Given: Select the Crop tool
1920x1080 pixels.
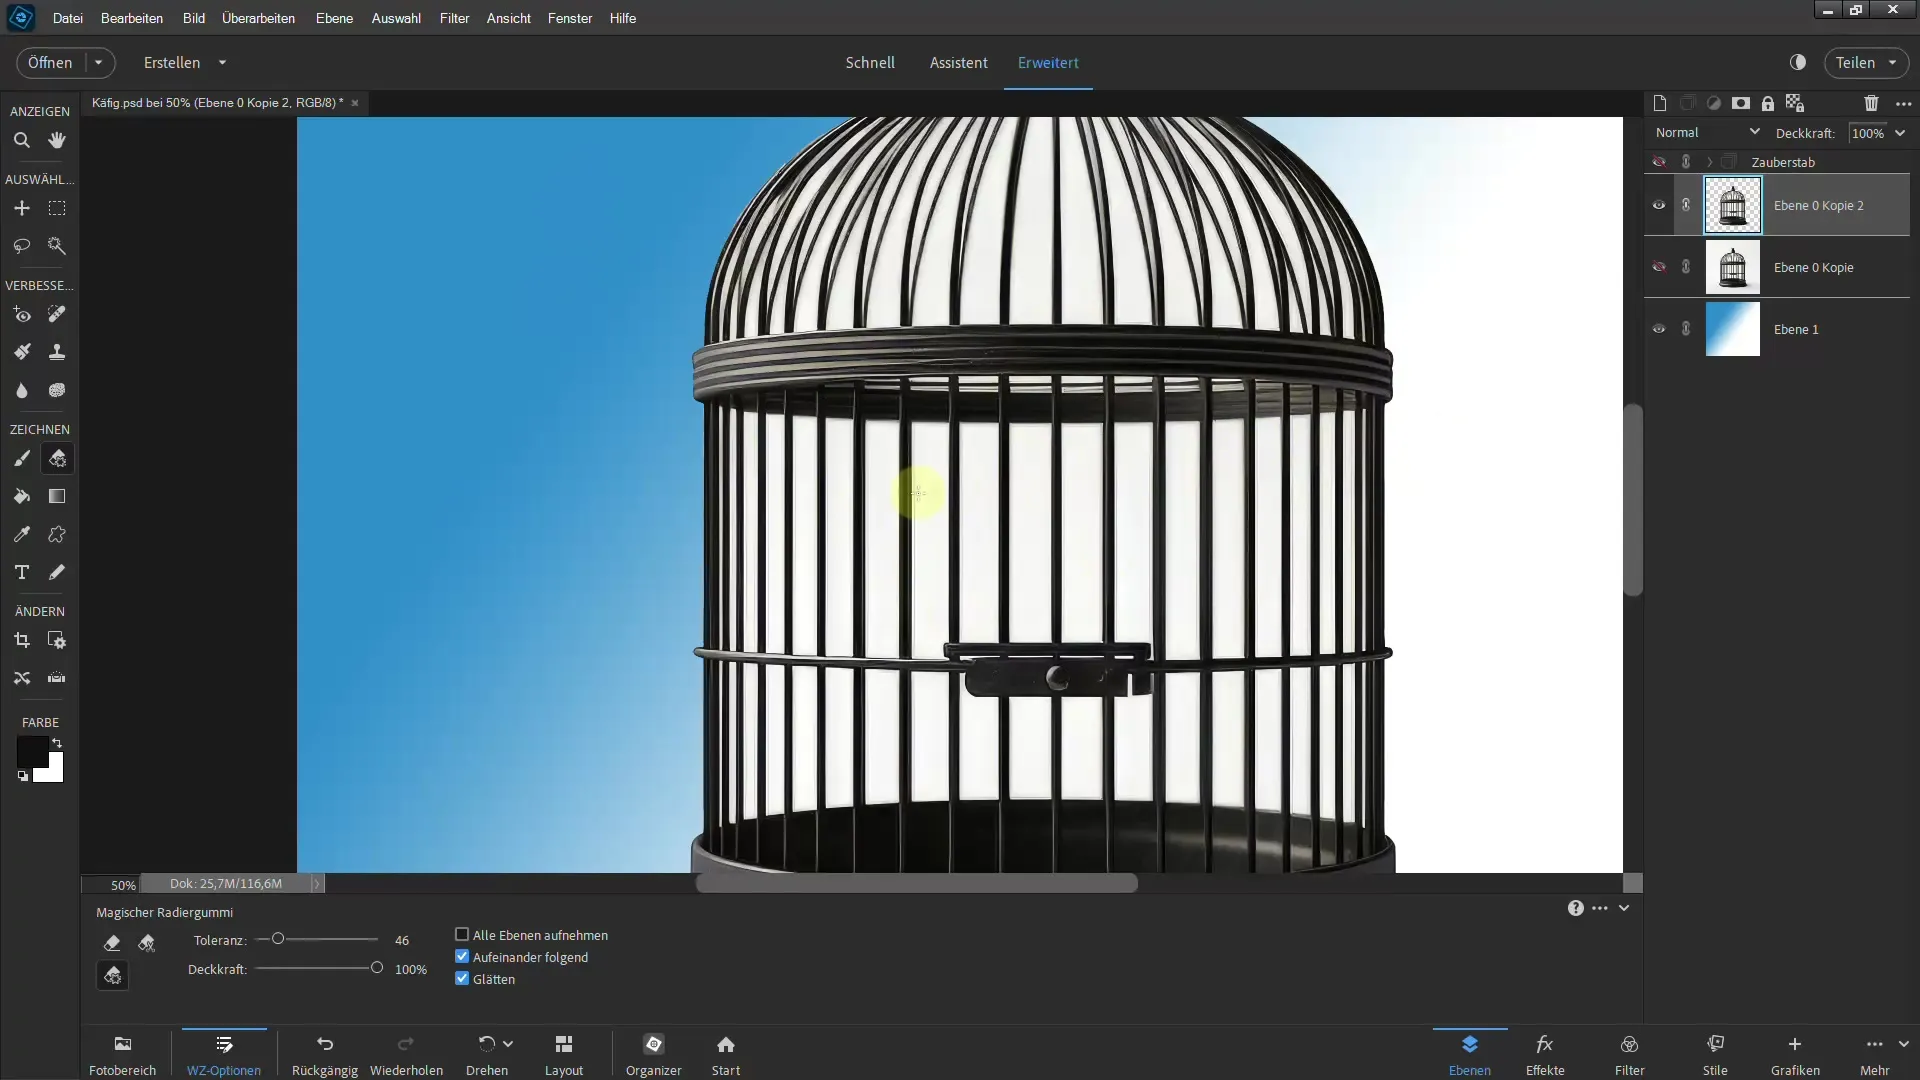Looking at the screenshot, I should (x=21, y=640).
